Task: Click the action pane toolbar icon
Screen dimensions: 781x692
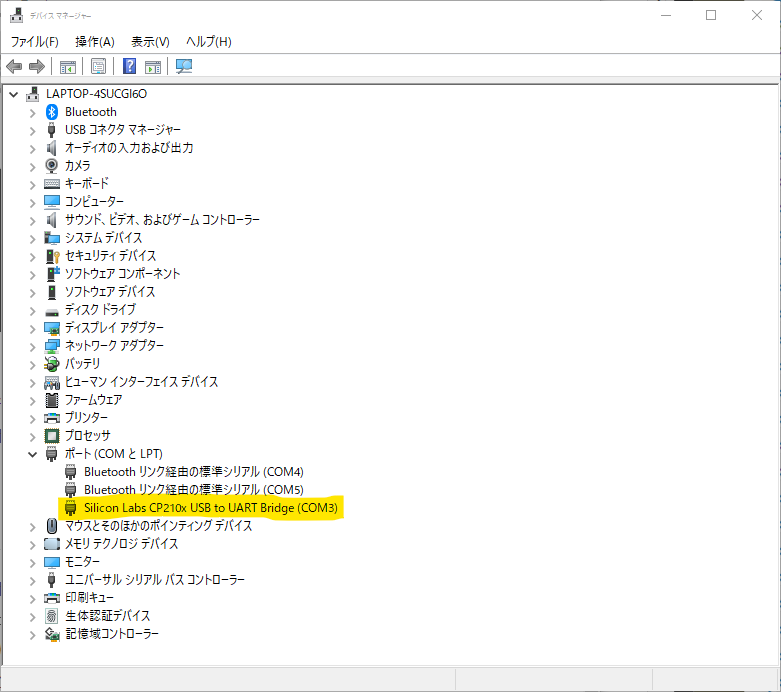Action: pyautogui.click(x=153, y=66)
